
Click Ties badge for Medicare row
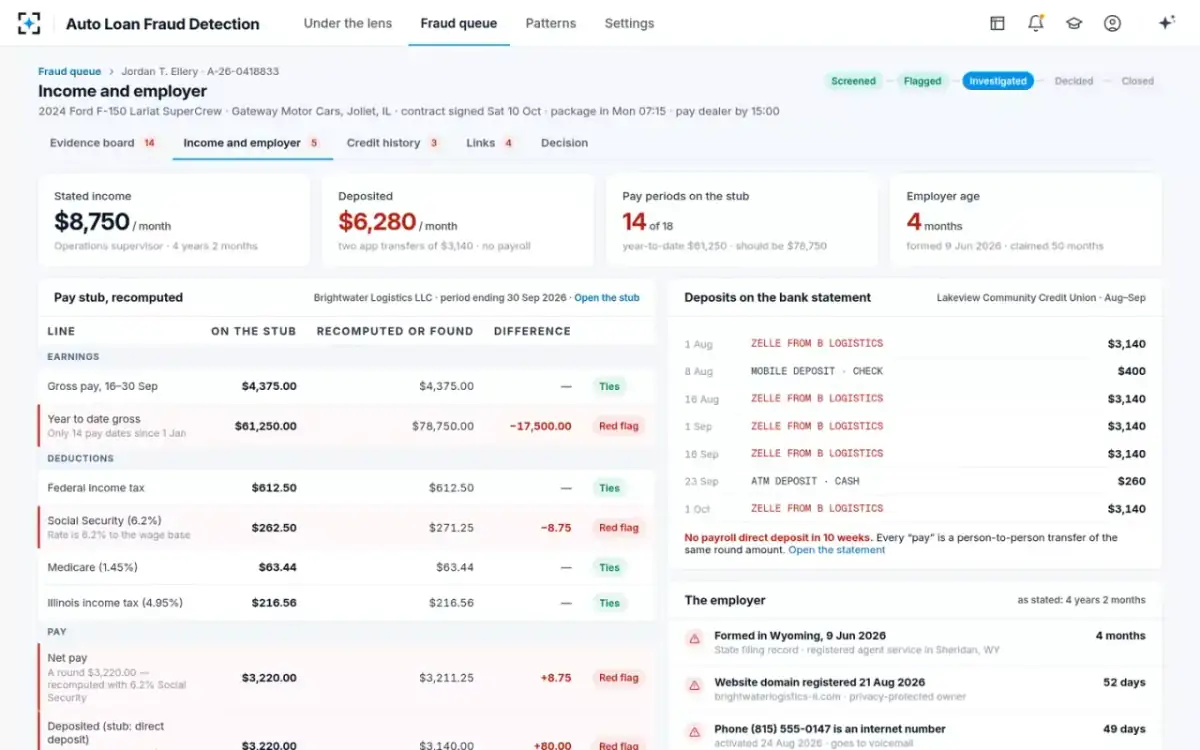point(609,567)
